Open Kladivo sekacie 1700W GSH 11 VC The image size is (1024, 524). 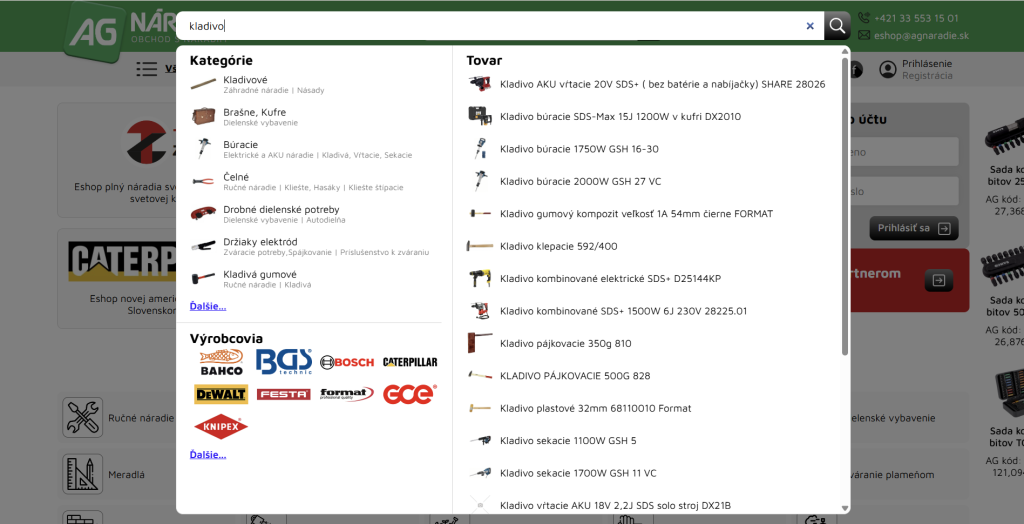click(x=579, y=473)
